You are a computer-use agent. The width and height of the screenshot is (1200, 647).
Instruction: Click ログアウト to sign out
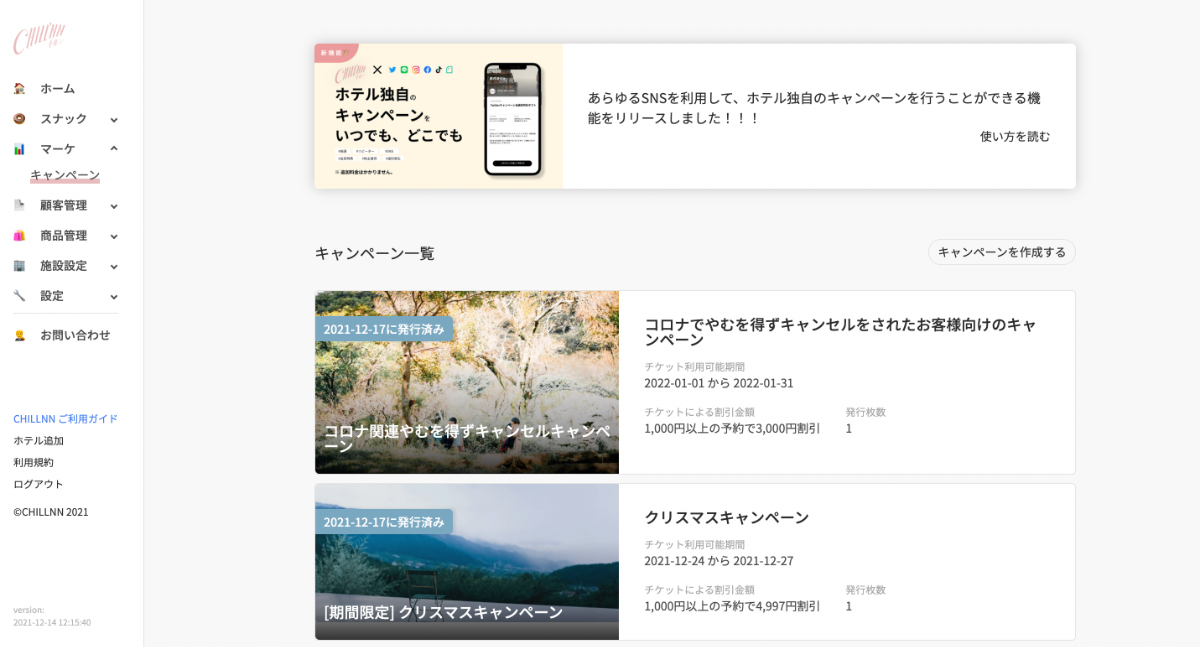38,484
